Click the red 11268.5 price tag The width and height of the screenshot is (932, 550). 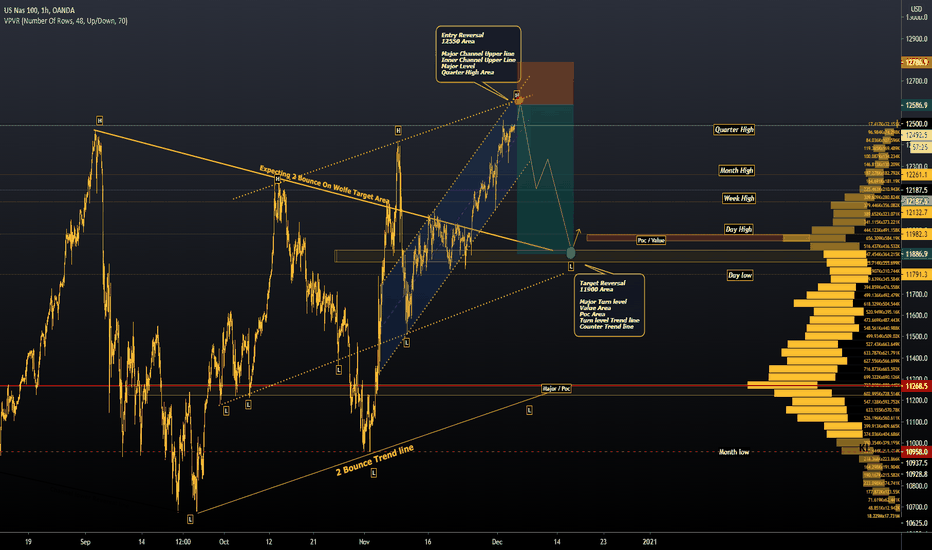pyautogui.click(x=917, y=386)
